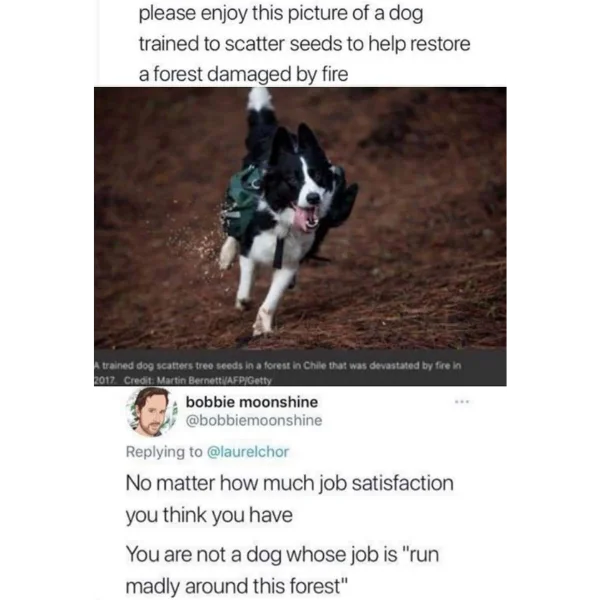The width and height of the screenshot is (600, 600).
Task: Click the white tip of dog's tail
Action: (259, 99)
